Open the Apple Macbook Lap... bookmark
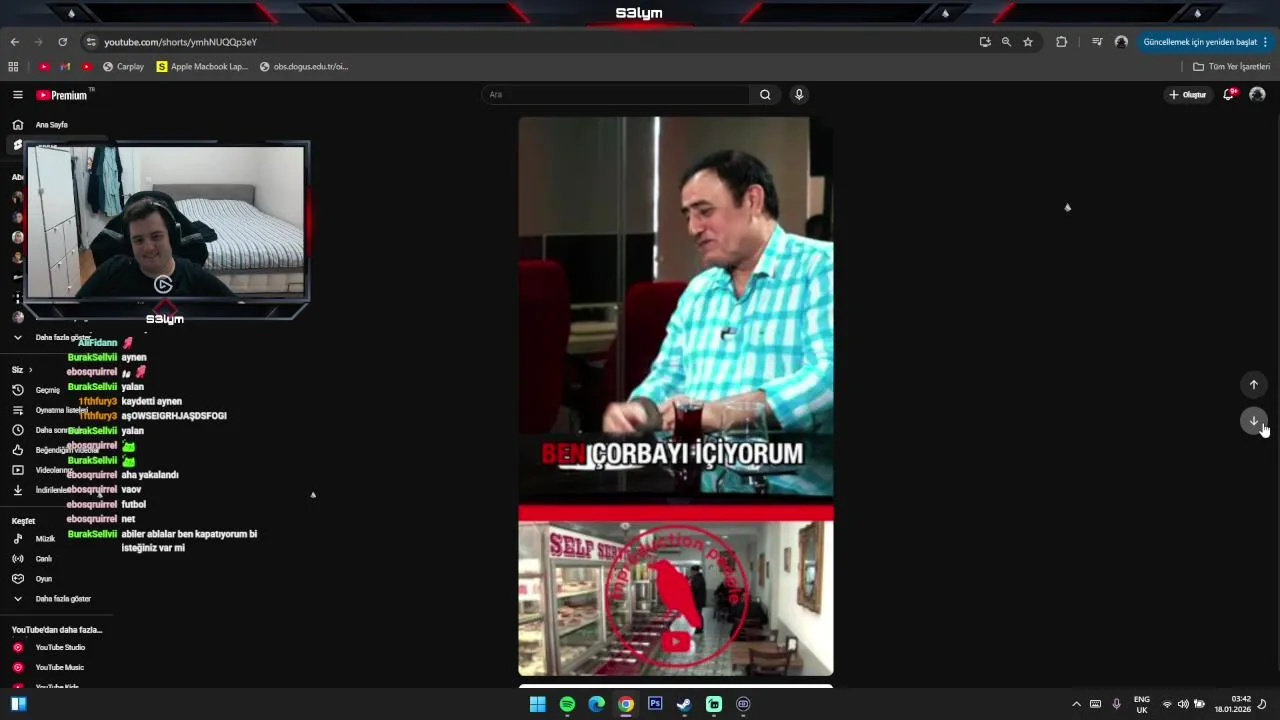This screenshot has height=720, width=1280. (x=202, y=67)
